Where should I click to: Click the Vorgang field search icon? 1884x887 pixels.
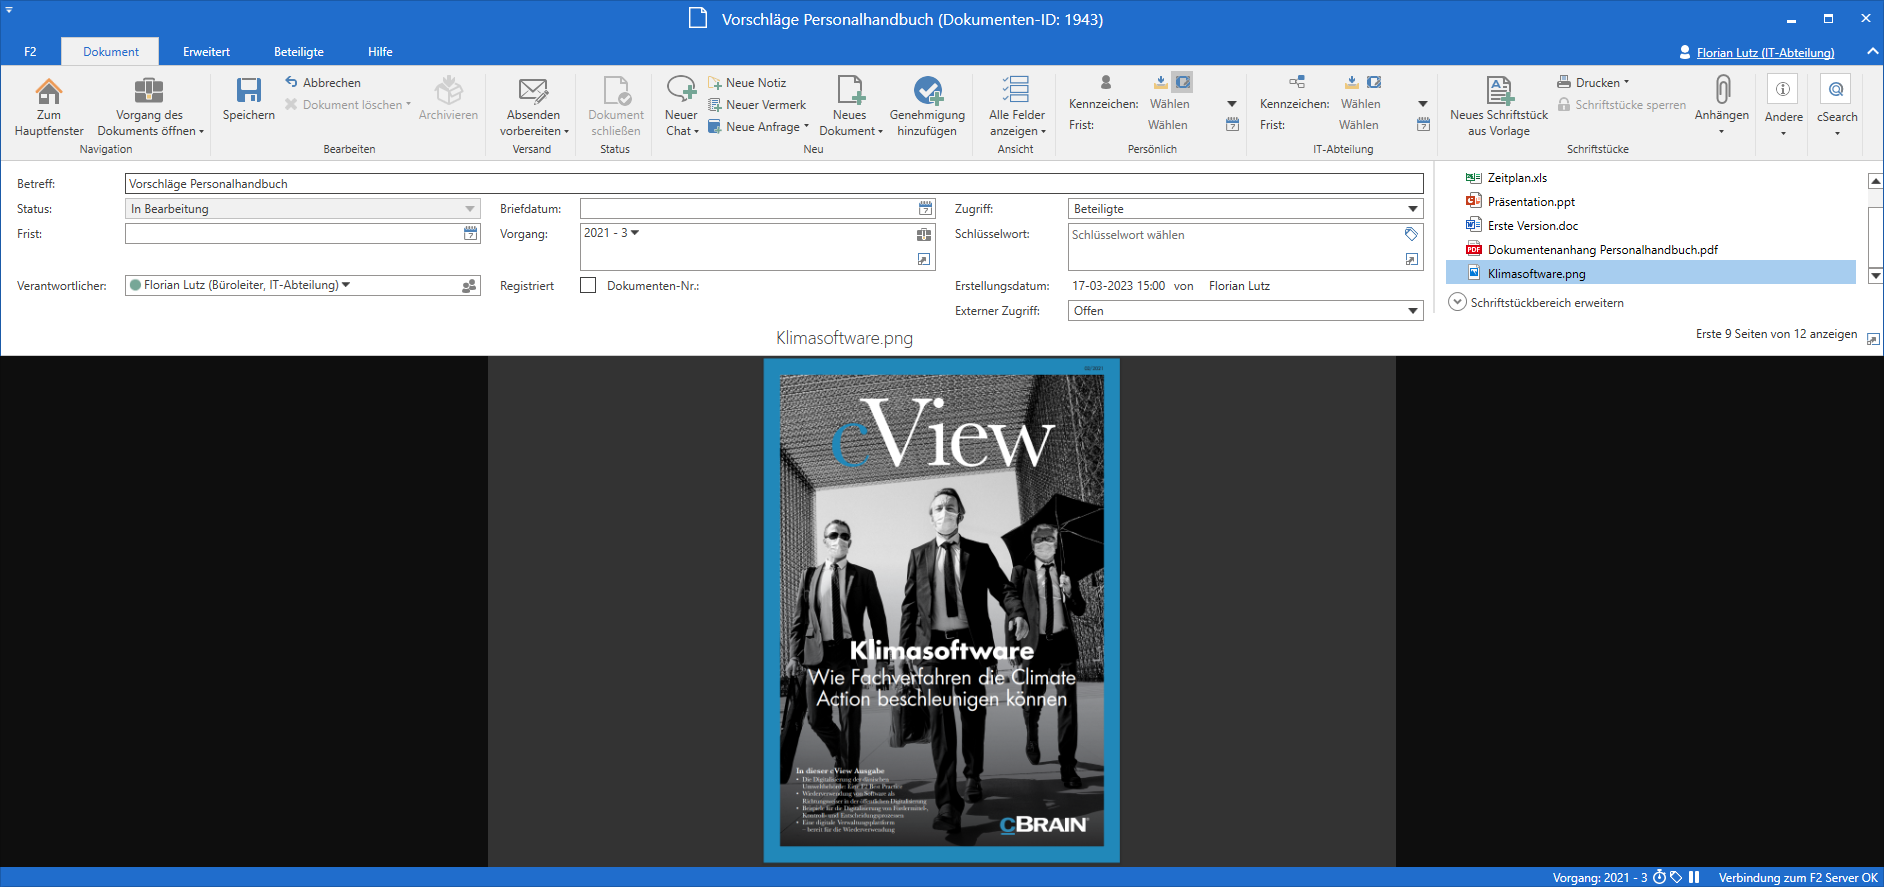coord(924,235)
